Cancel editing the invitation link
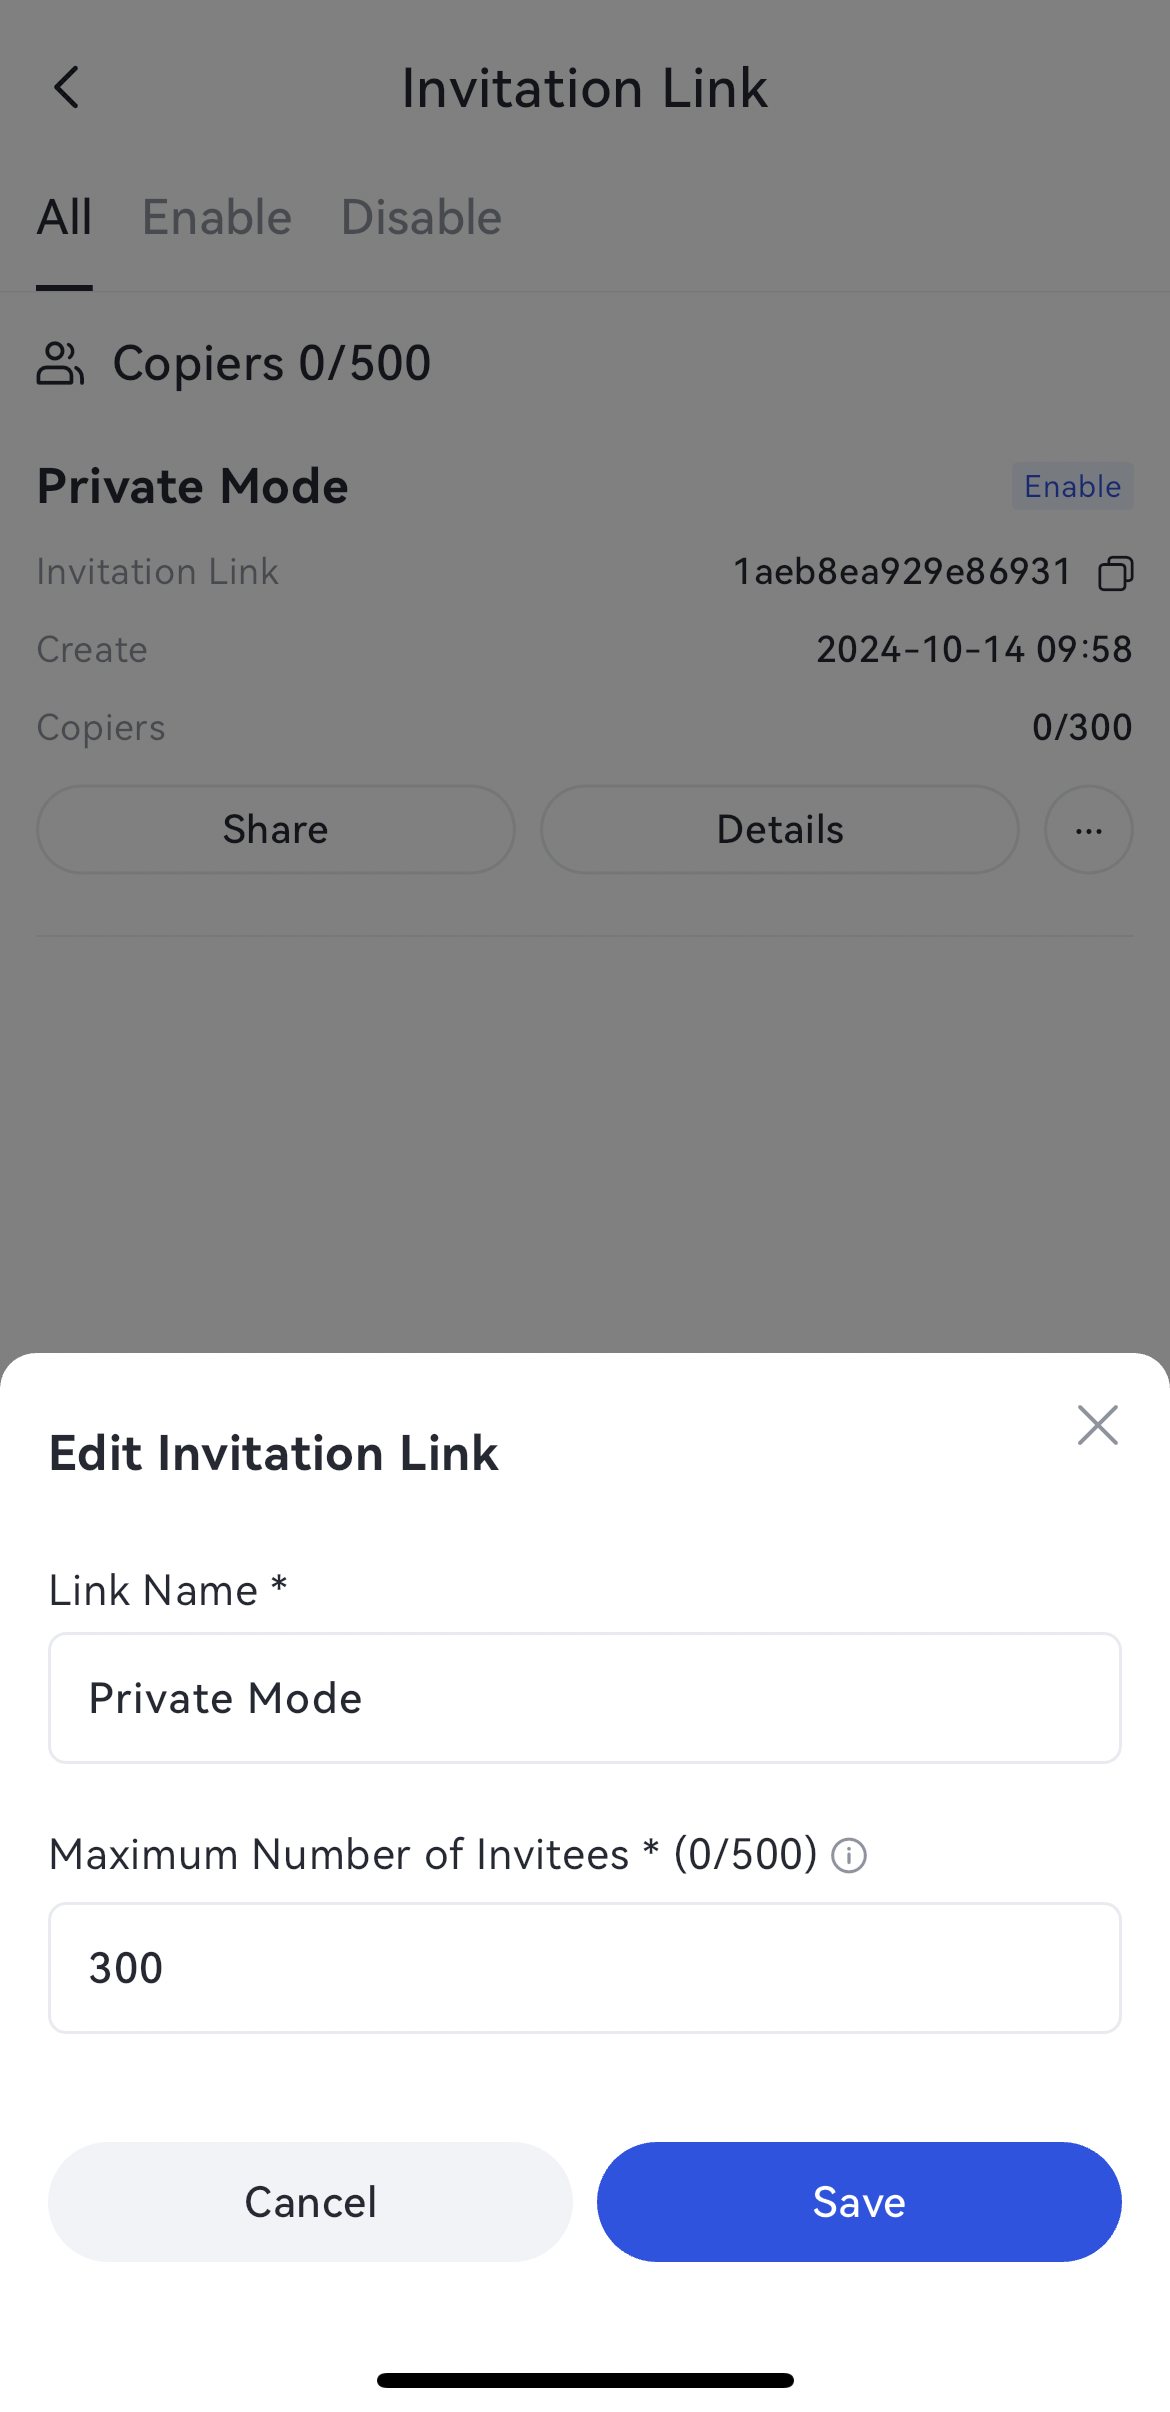The image size is (1170, 2412). pyautogui.click(x=310, y=2202)
